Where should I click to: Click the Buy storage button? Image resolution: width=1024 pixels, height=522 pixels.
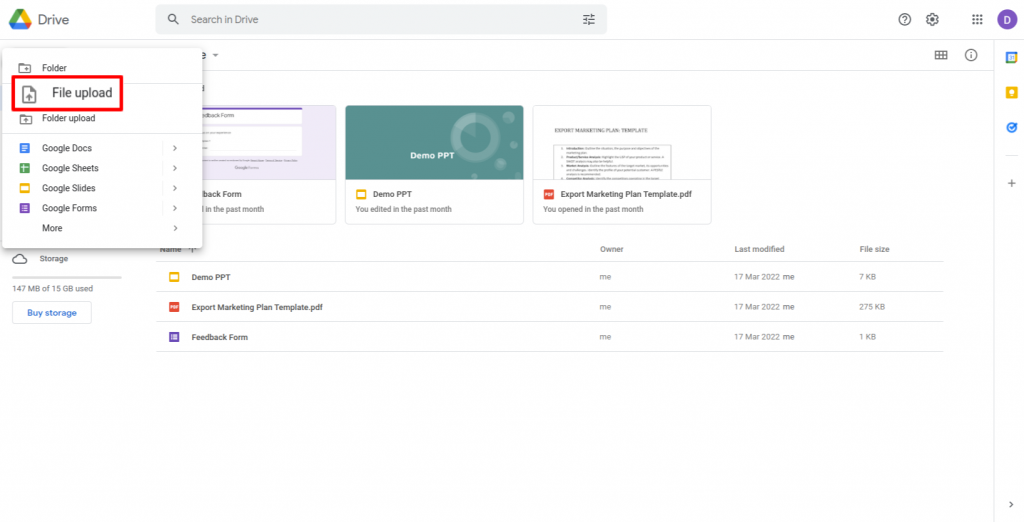(51, 313)
